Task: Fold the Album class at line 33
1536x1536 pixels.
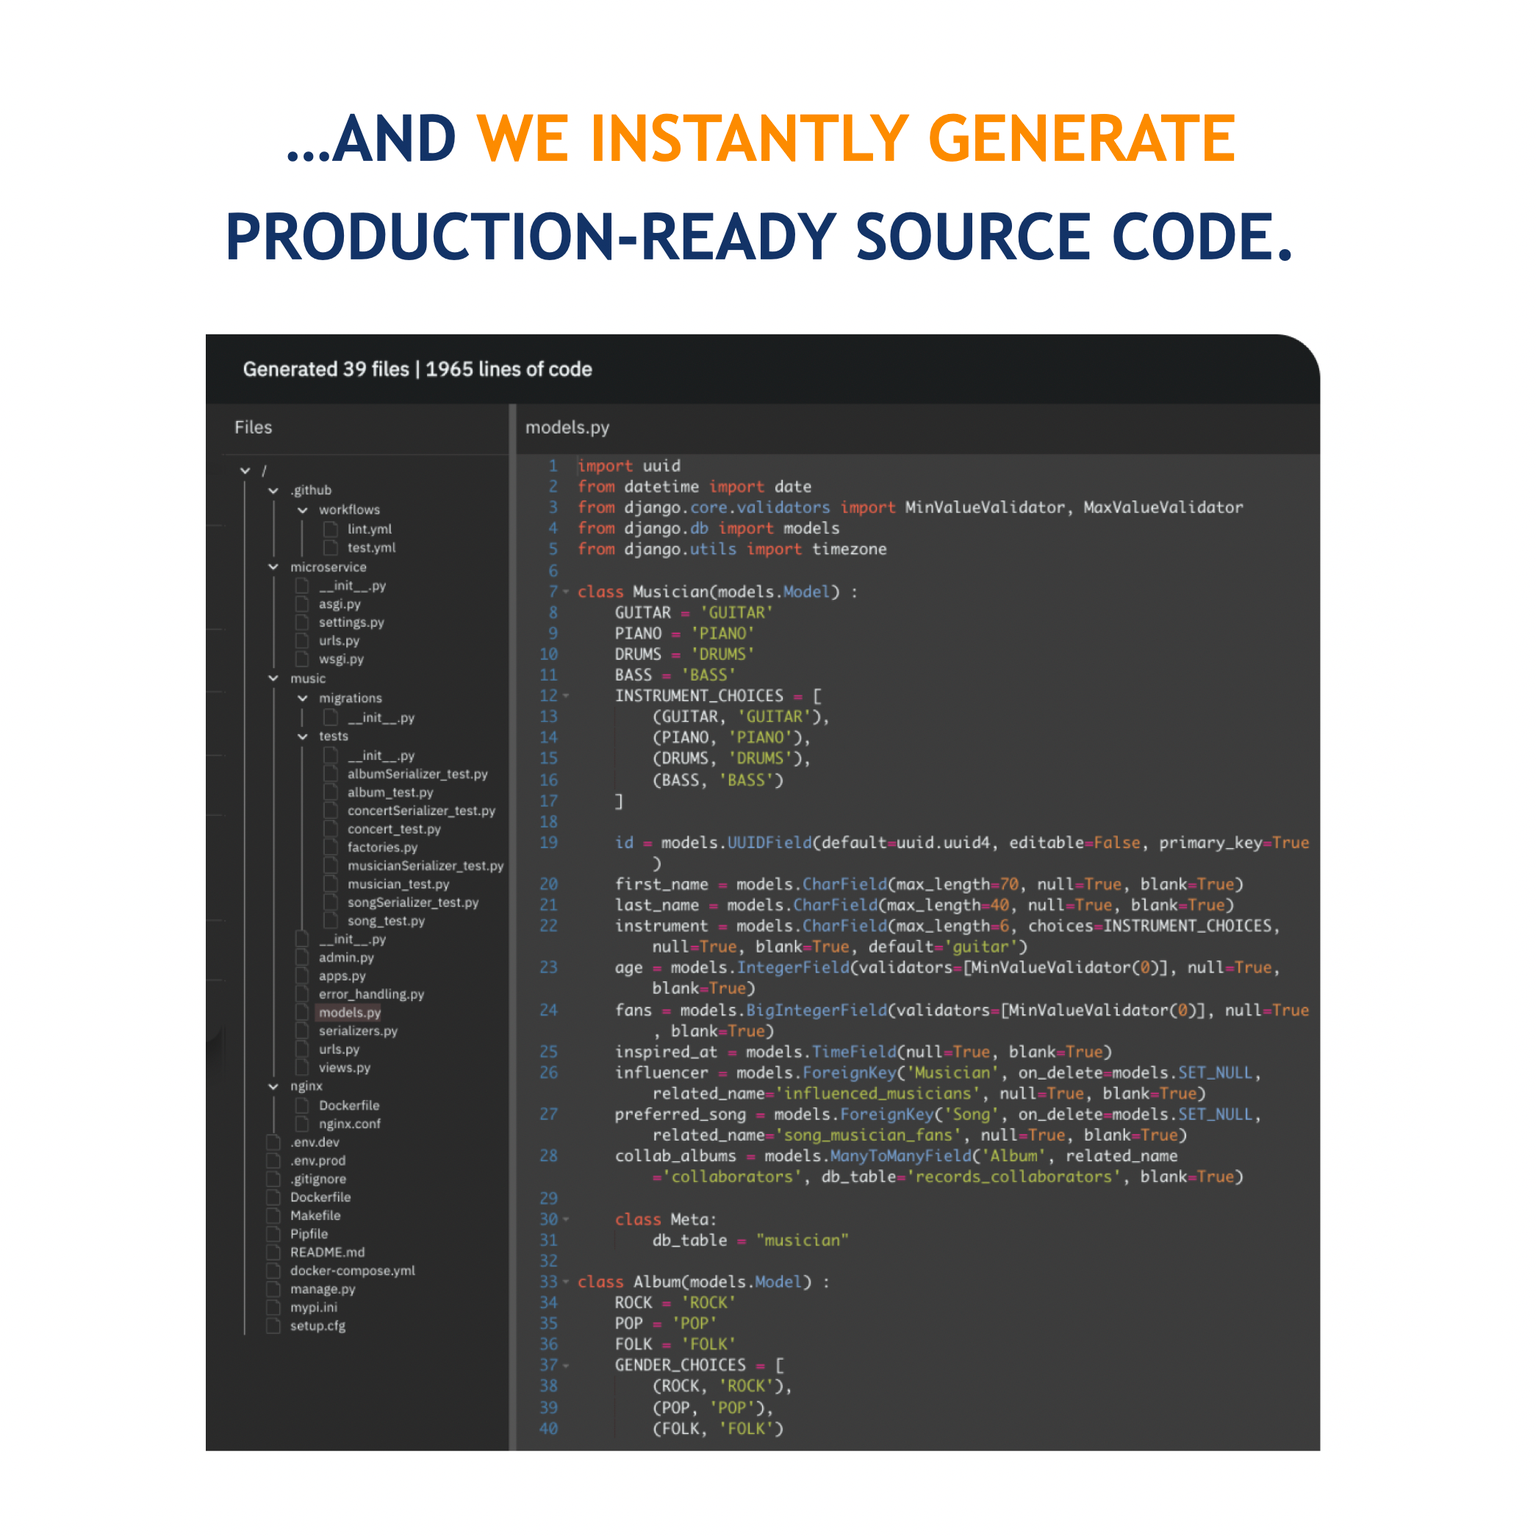Action: [566, 1282]
